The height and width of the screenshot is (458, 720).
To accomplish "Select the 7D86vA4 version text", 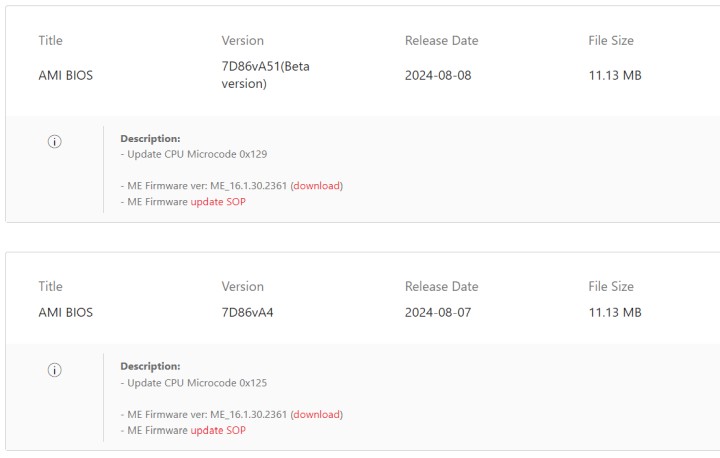I will click(x=247, y=312).
